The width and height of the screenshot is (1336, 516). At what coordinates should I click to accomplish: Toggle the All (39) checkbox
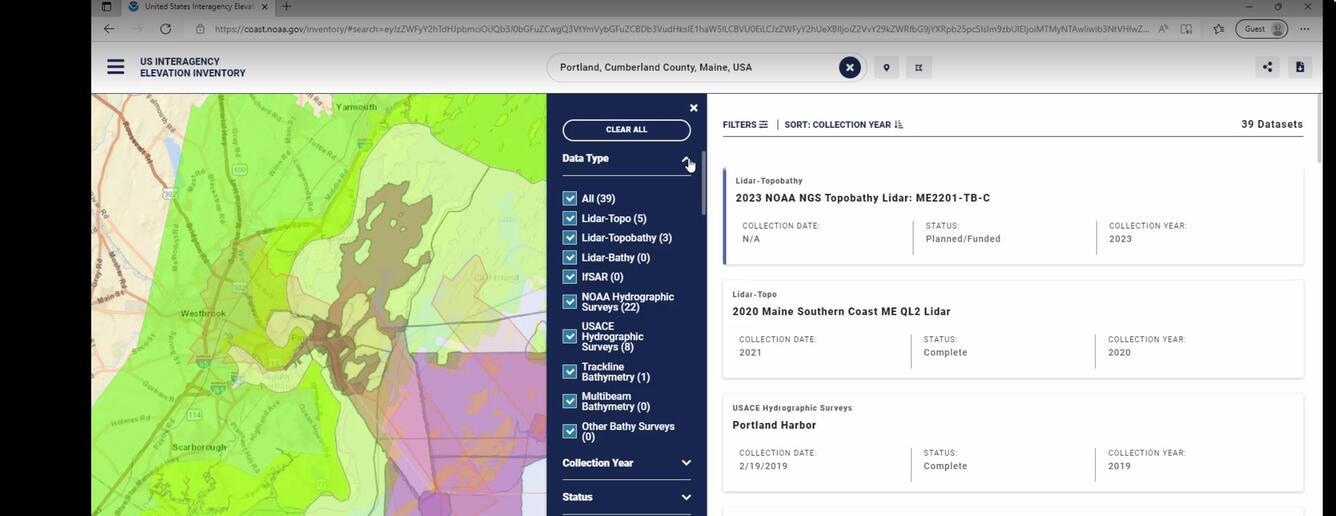click(570, 198)
